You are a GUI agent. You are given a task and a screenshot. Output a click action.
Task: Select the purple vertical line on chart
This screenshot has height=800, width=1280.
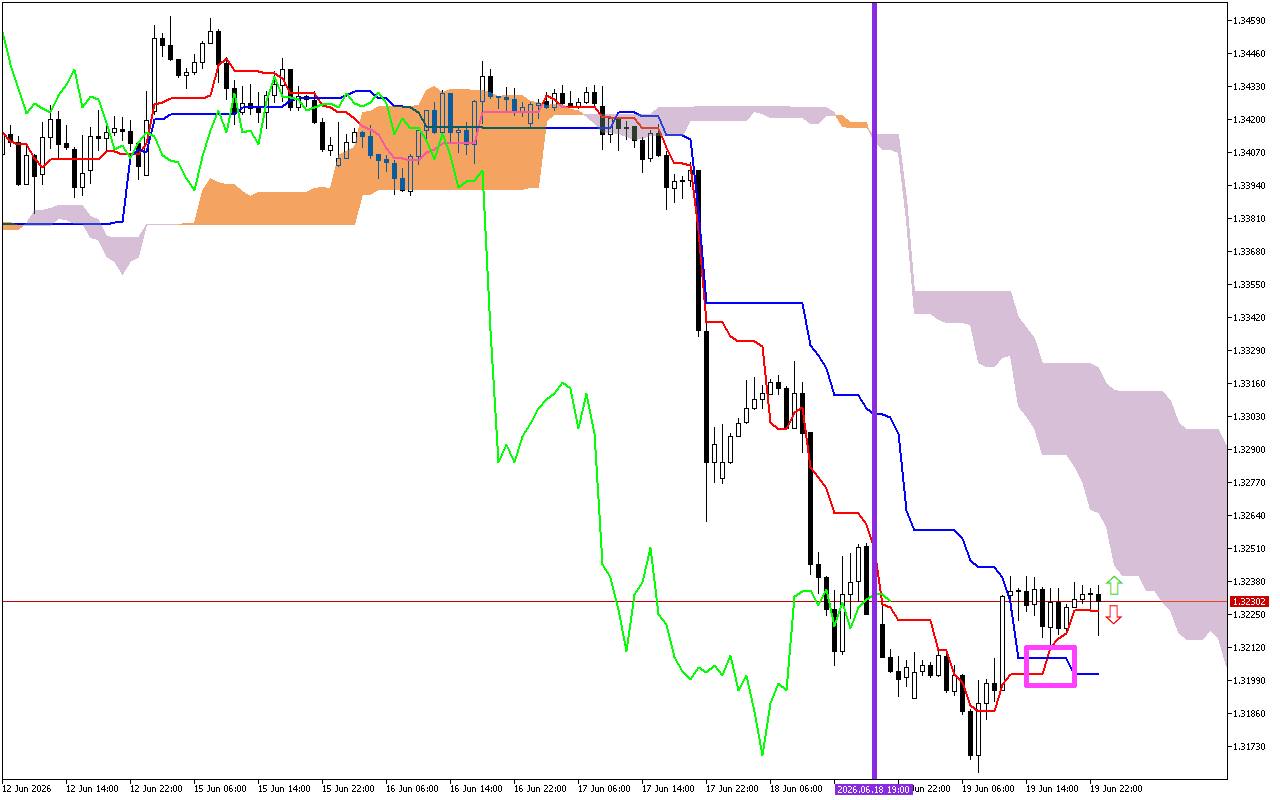pyautogui.click(x=875, y=390)
